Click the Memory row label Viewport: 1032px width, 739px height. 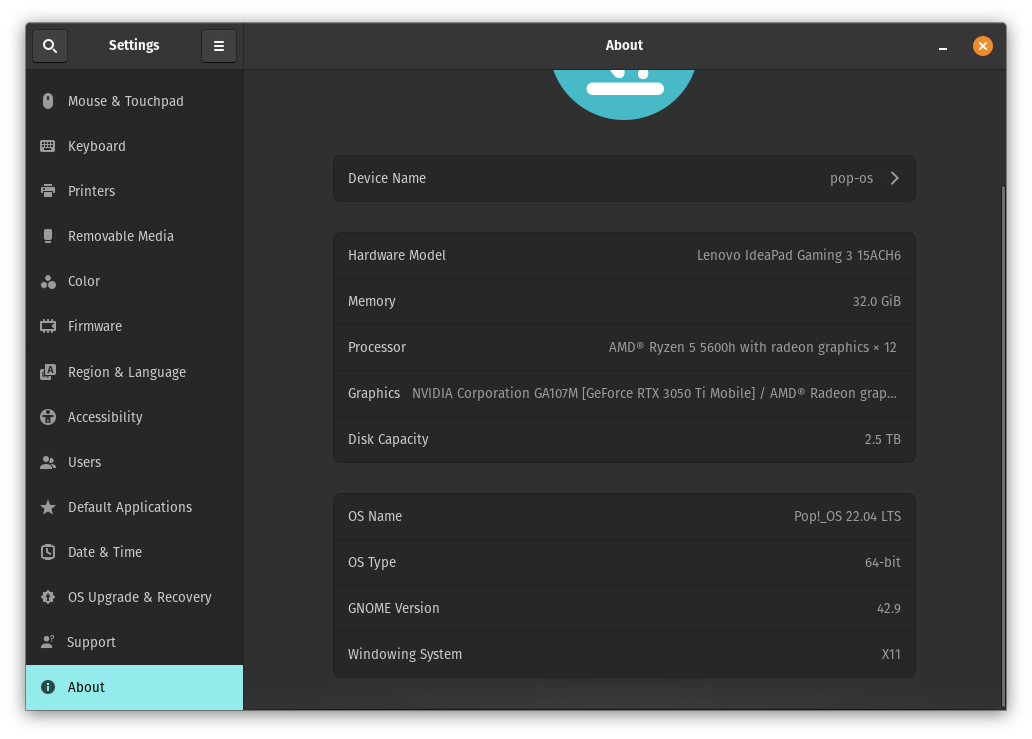(372, 301)
